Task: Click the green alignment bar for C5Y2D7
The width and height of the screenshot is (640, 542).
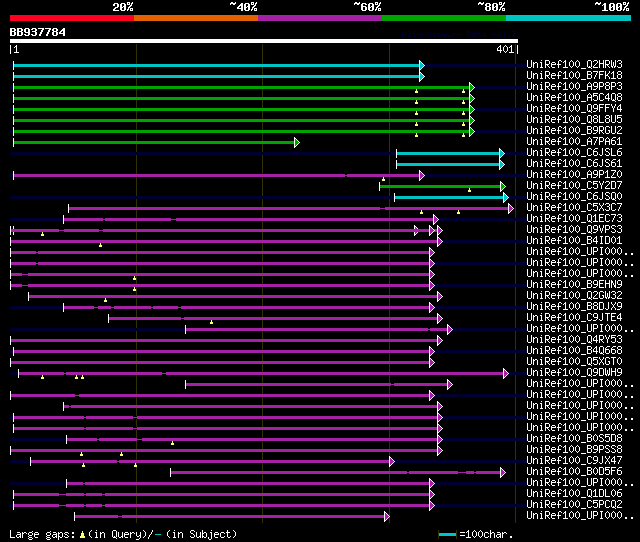Action: [440, 187]
